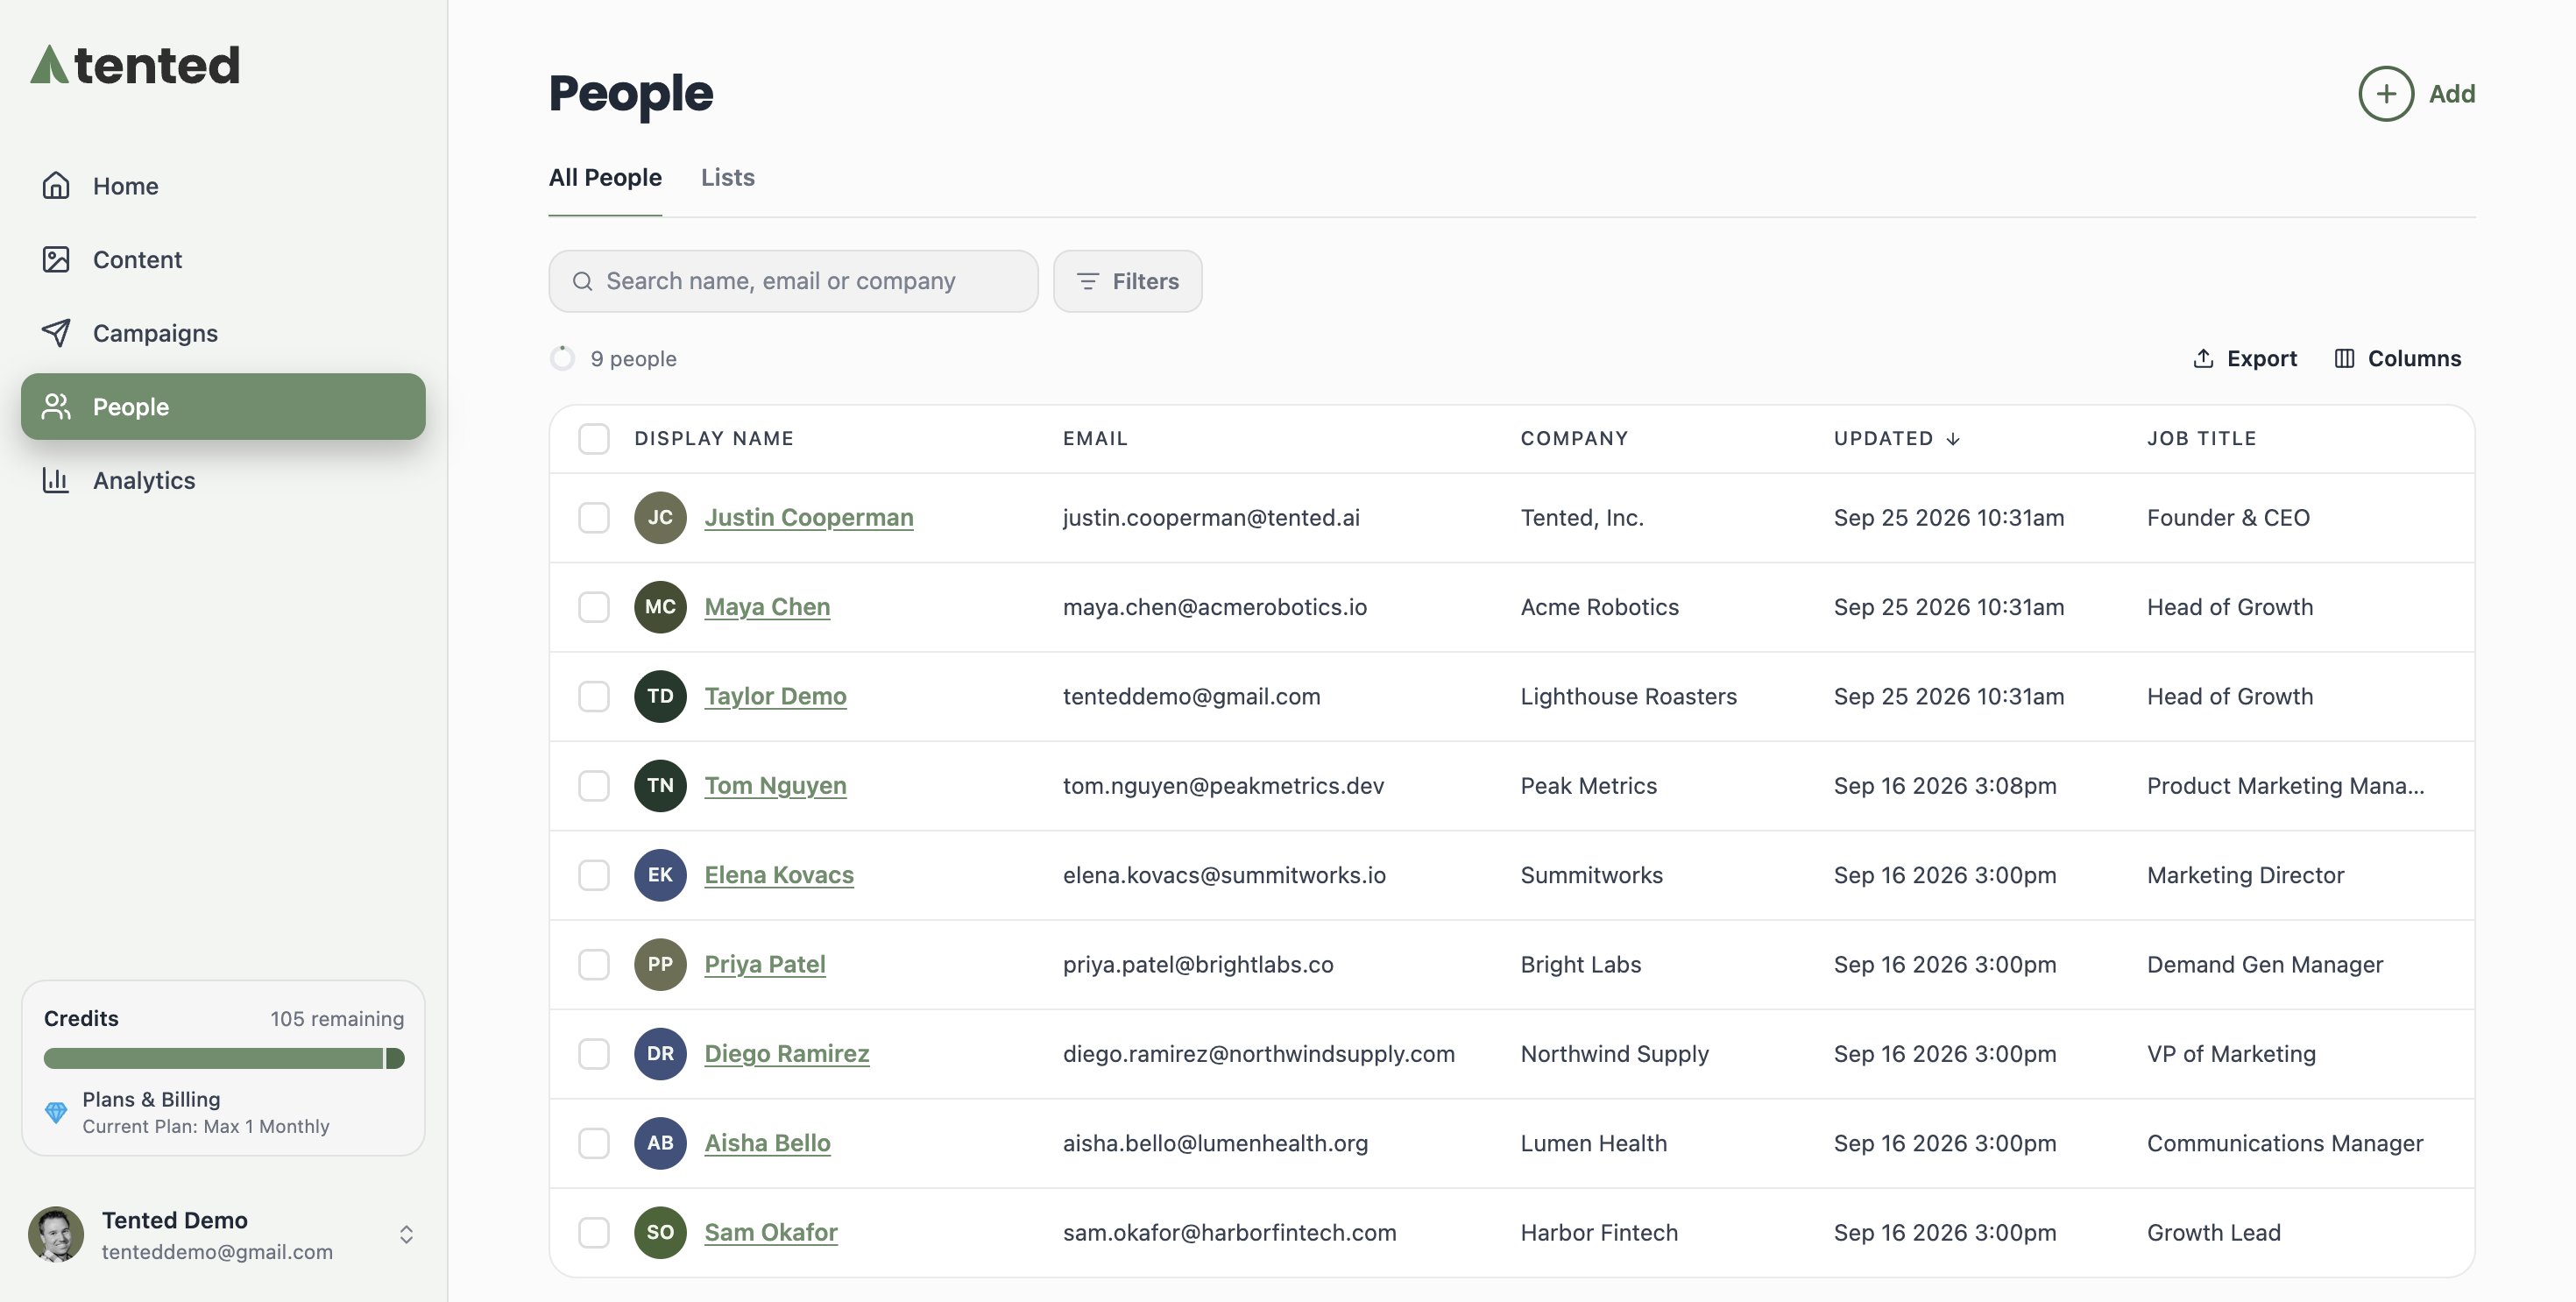Select the All People tab
The image size is (2576, 1302).
[x=605, y=177]
